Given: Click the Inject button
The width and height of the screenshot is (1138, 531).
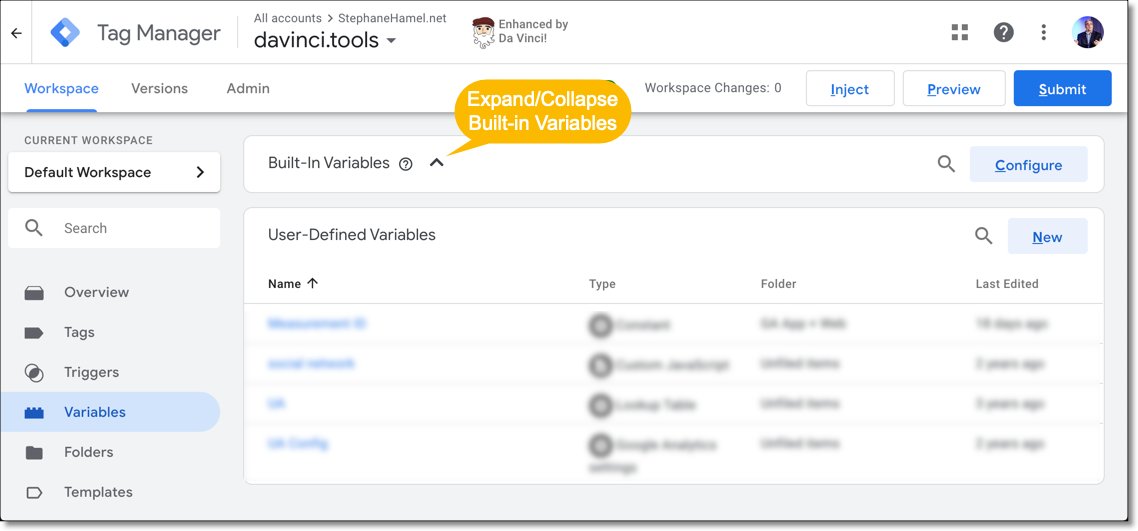Looking at the screenshot, I should 850,88.
